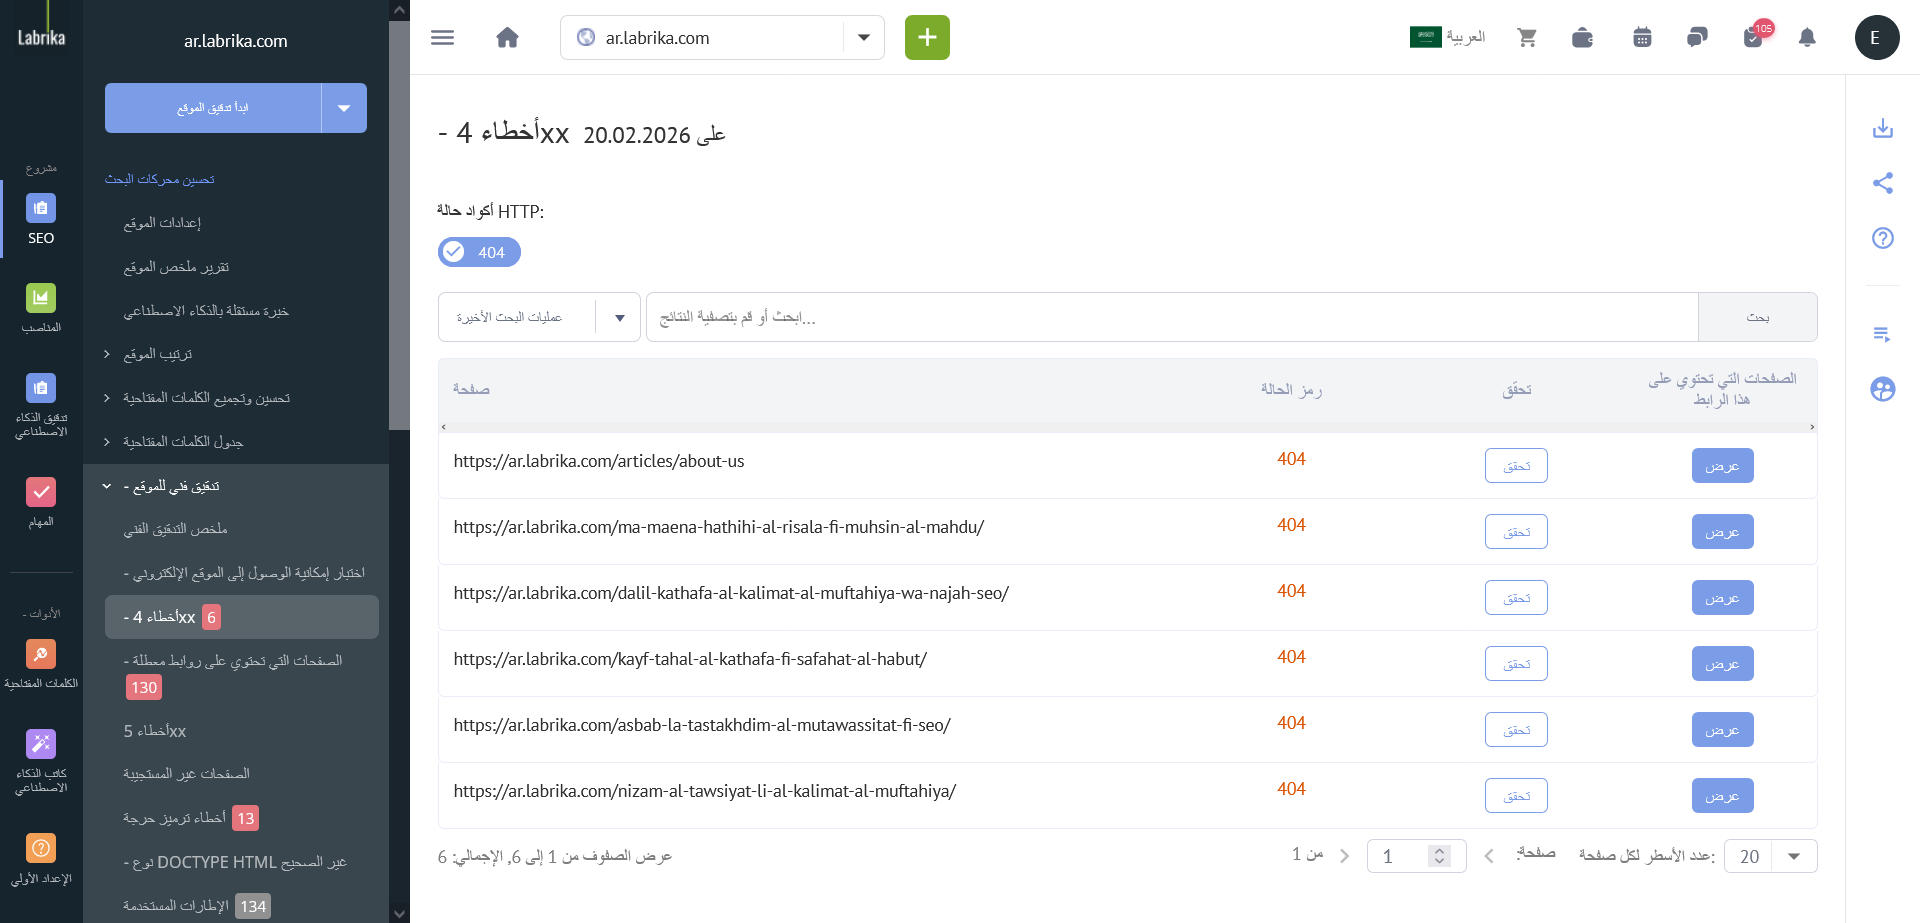Open إعدادات الموقع menu item
This screenshot has width=1920, height=923.
162,223
